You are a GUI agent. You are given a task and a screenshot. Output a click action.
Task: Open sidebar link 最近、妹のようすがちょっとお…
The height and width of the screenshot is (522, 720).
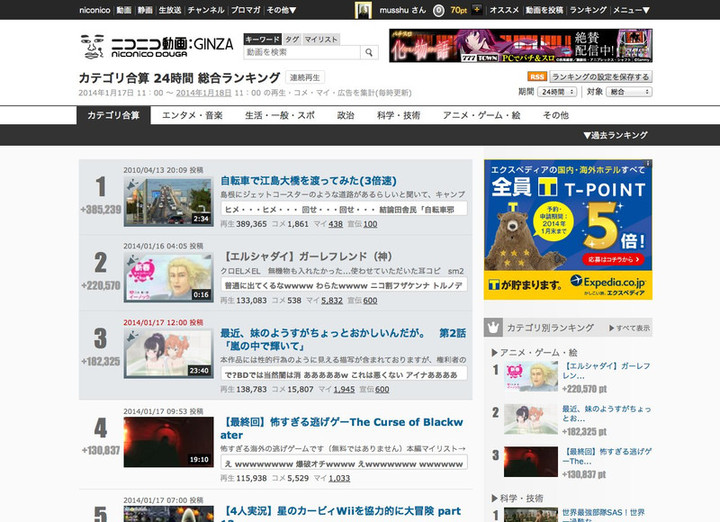(607, 413)
